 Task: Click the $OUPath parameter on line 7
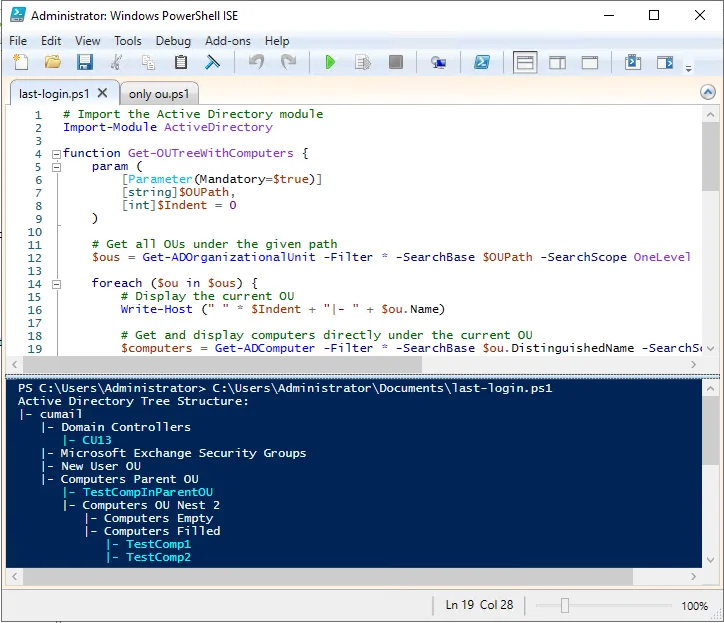pos(204,192)
